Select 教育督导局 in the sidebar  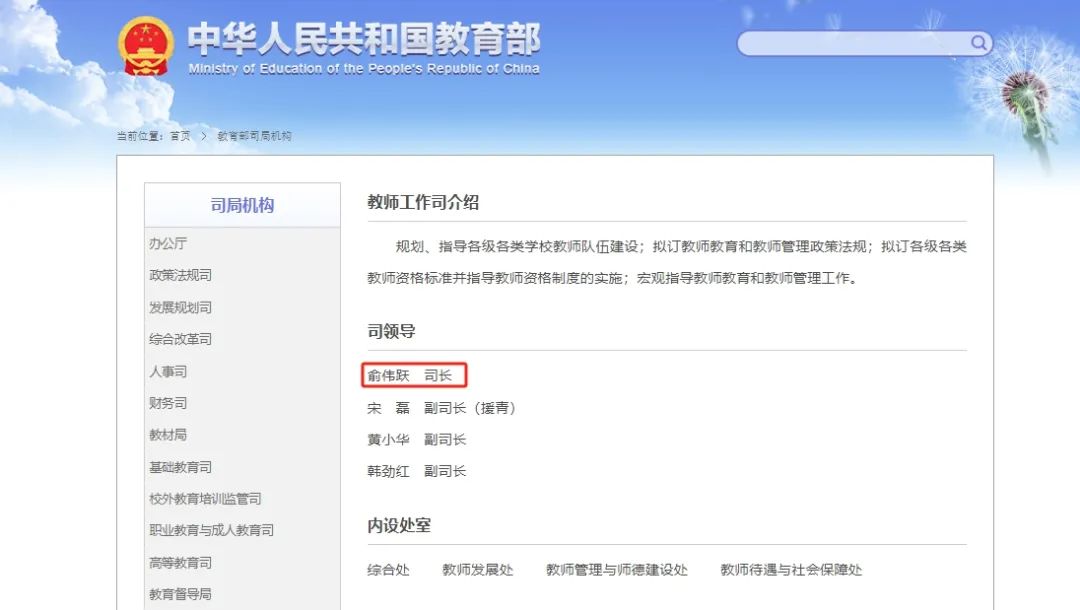[x=180, y=594]
